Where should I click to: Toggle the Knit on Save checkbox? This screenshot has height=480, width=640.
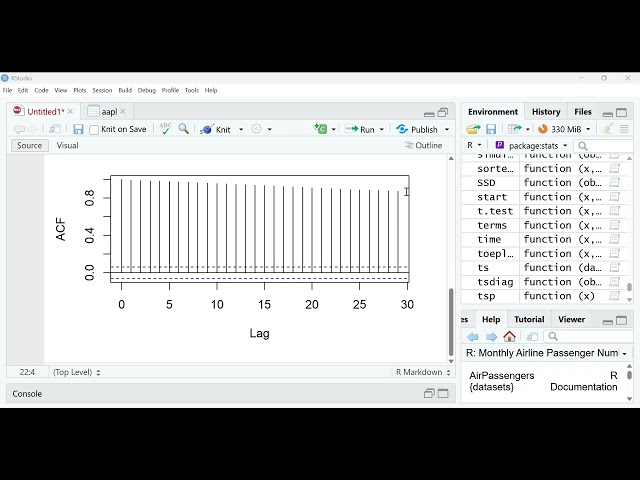pos(94,130)
